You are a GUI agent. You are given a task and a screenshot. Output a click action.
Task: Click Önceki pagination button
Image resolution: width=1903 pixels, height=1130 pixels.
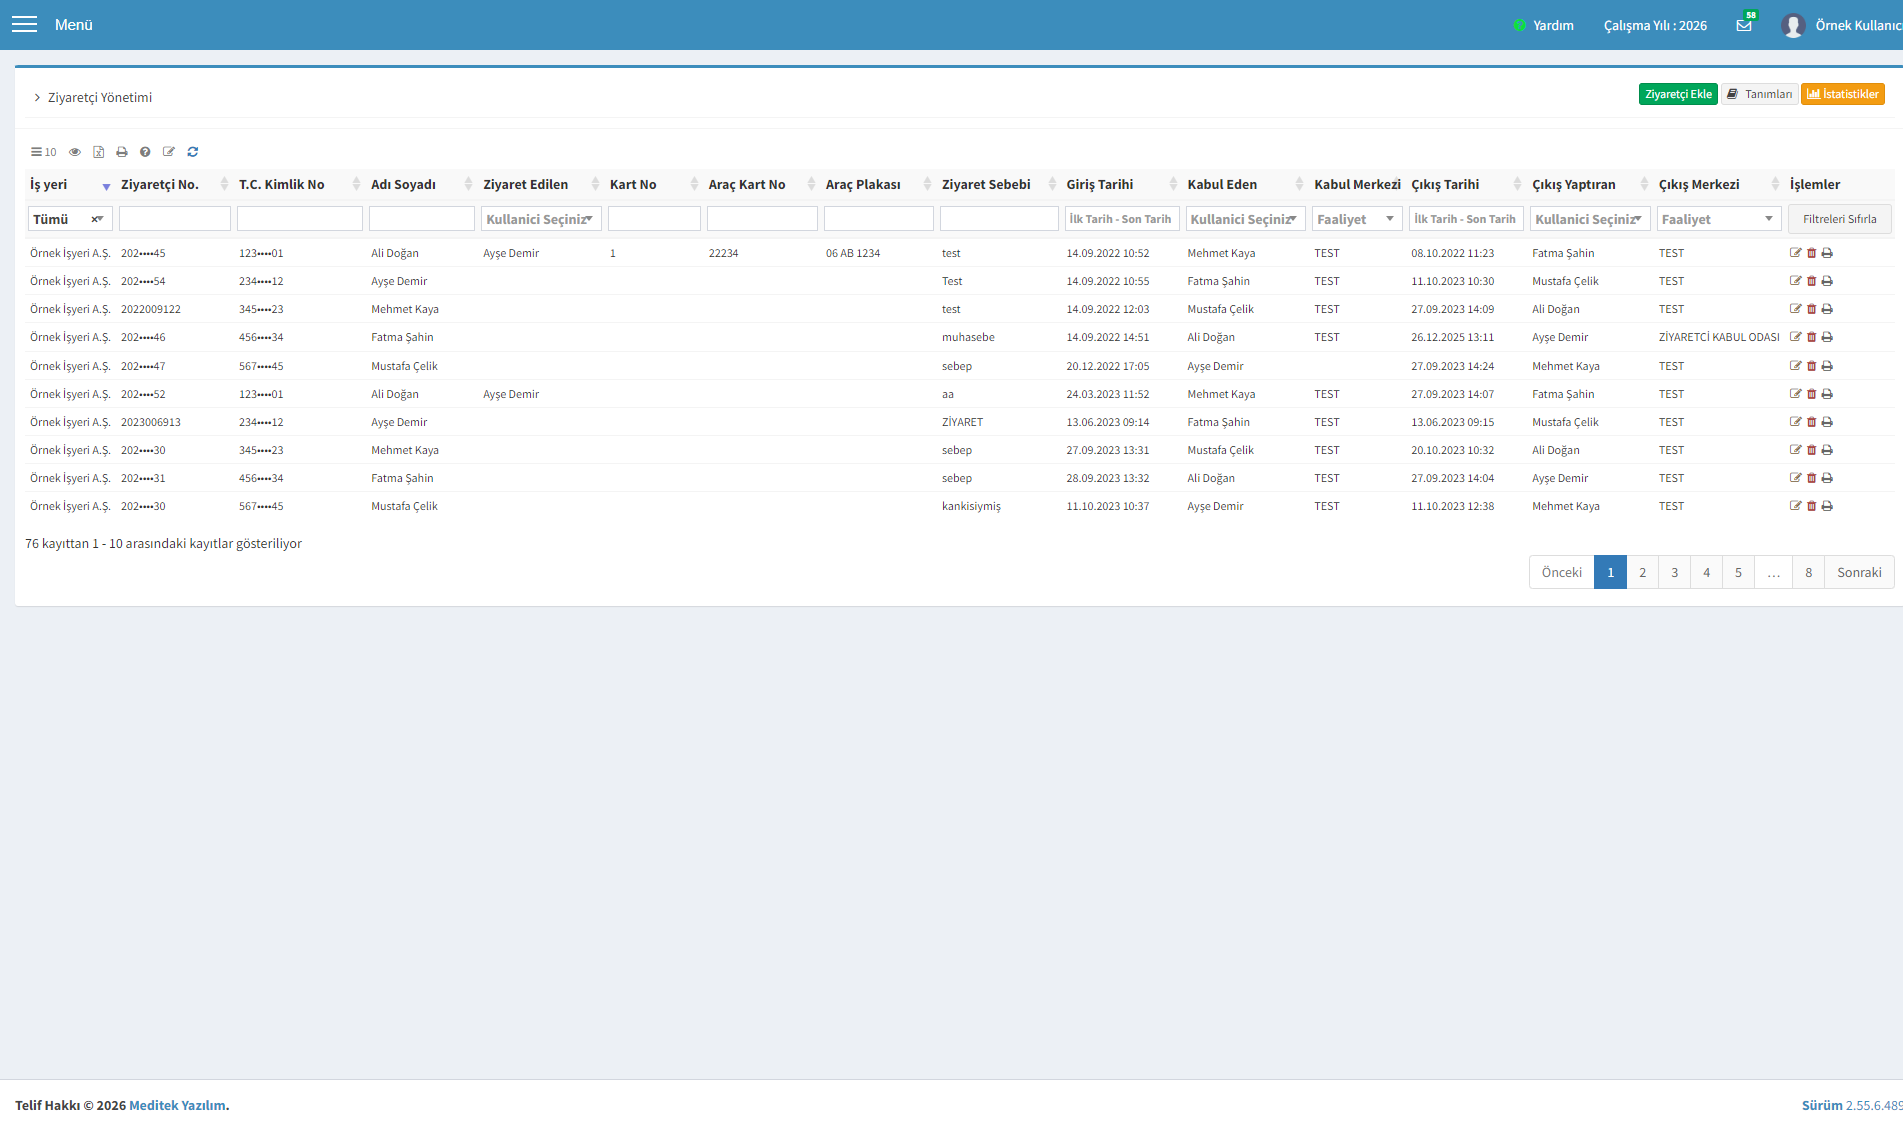(x=1561, y=572)
